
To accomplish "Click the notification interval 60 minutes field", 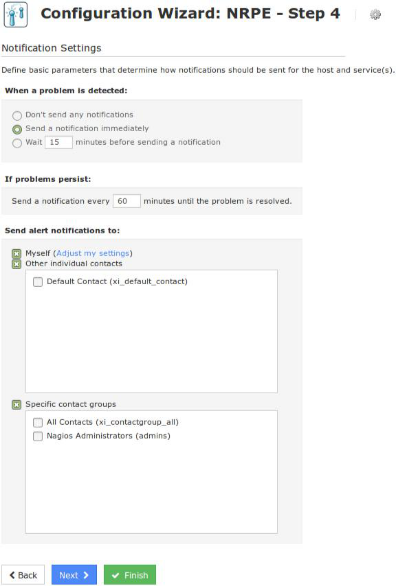I will click(x=127, y=201).
